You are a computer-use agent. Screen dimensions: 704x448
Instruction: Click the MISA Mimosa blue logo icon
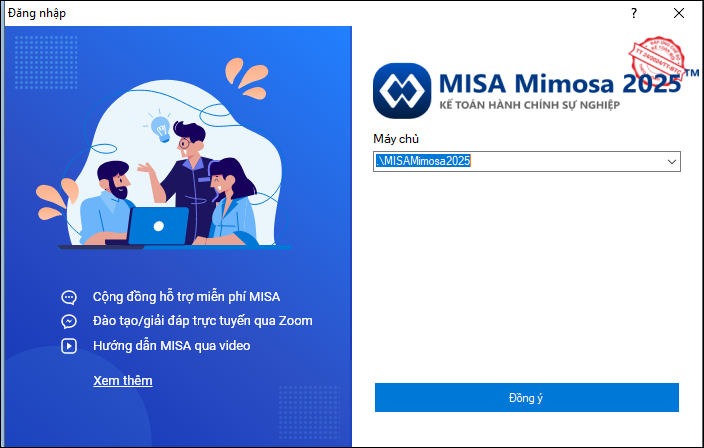[x=402, y=91]
